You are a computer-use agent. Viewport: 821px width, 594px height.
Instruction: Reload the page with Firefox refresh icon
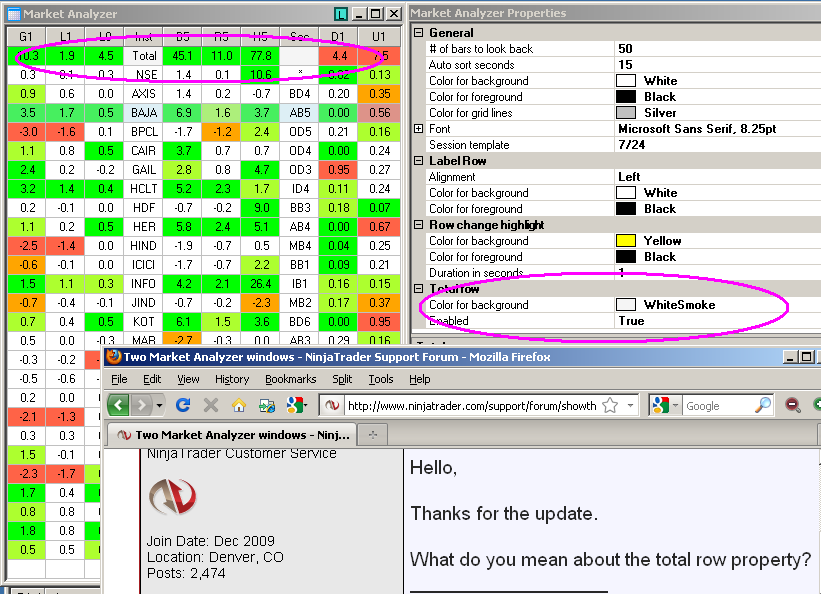[183, 405]
